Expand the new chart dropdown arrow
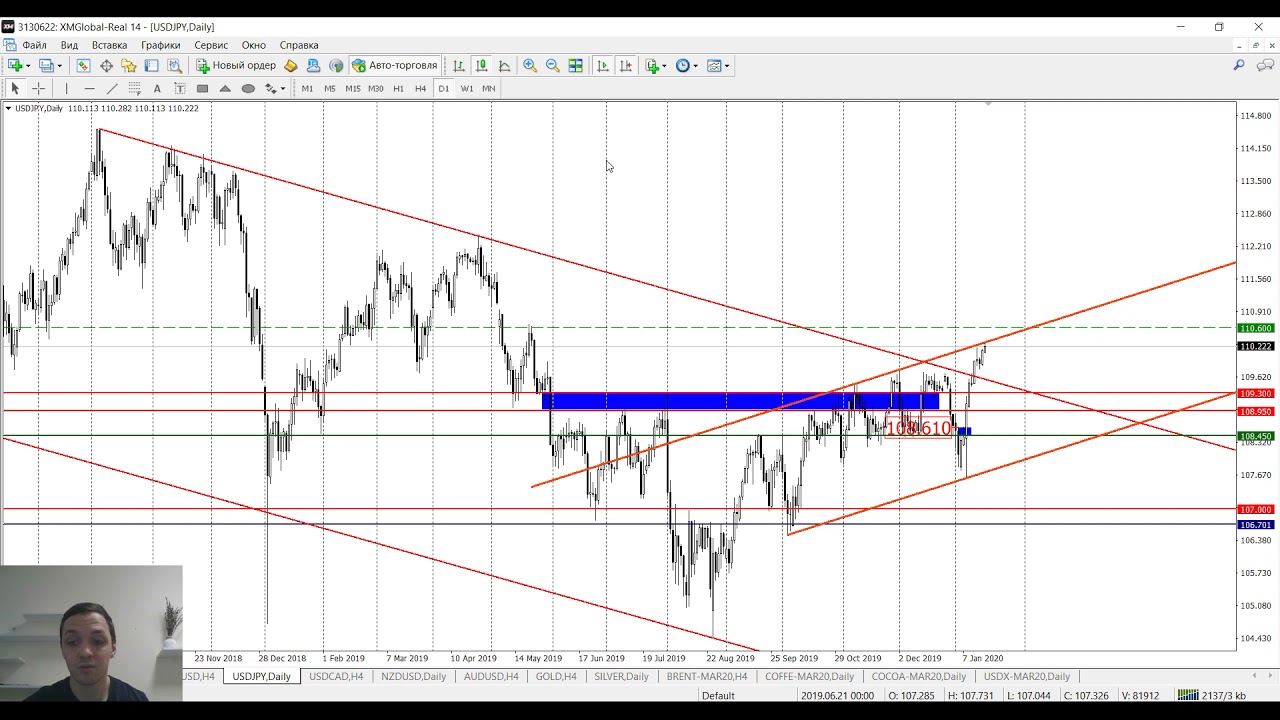This screenshot has width=1280, height=720. pyautogui.click(x=28, y=66)
